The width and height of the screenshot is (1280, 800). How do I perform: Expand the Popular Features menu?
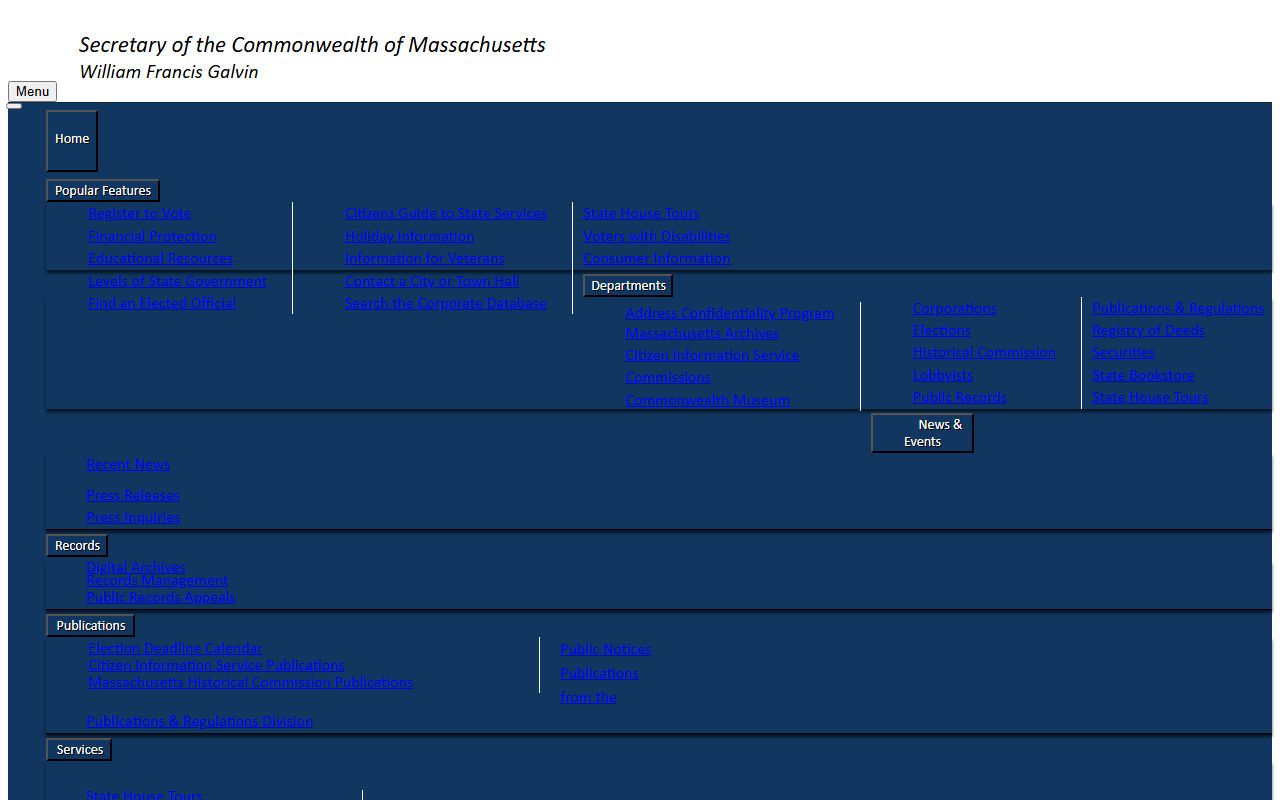coord(103,190)
